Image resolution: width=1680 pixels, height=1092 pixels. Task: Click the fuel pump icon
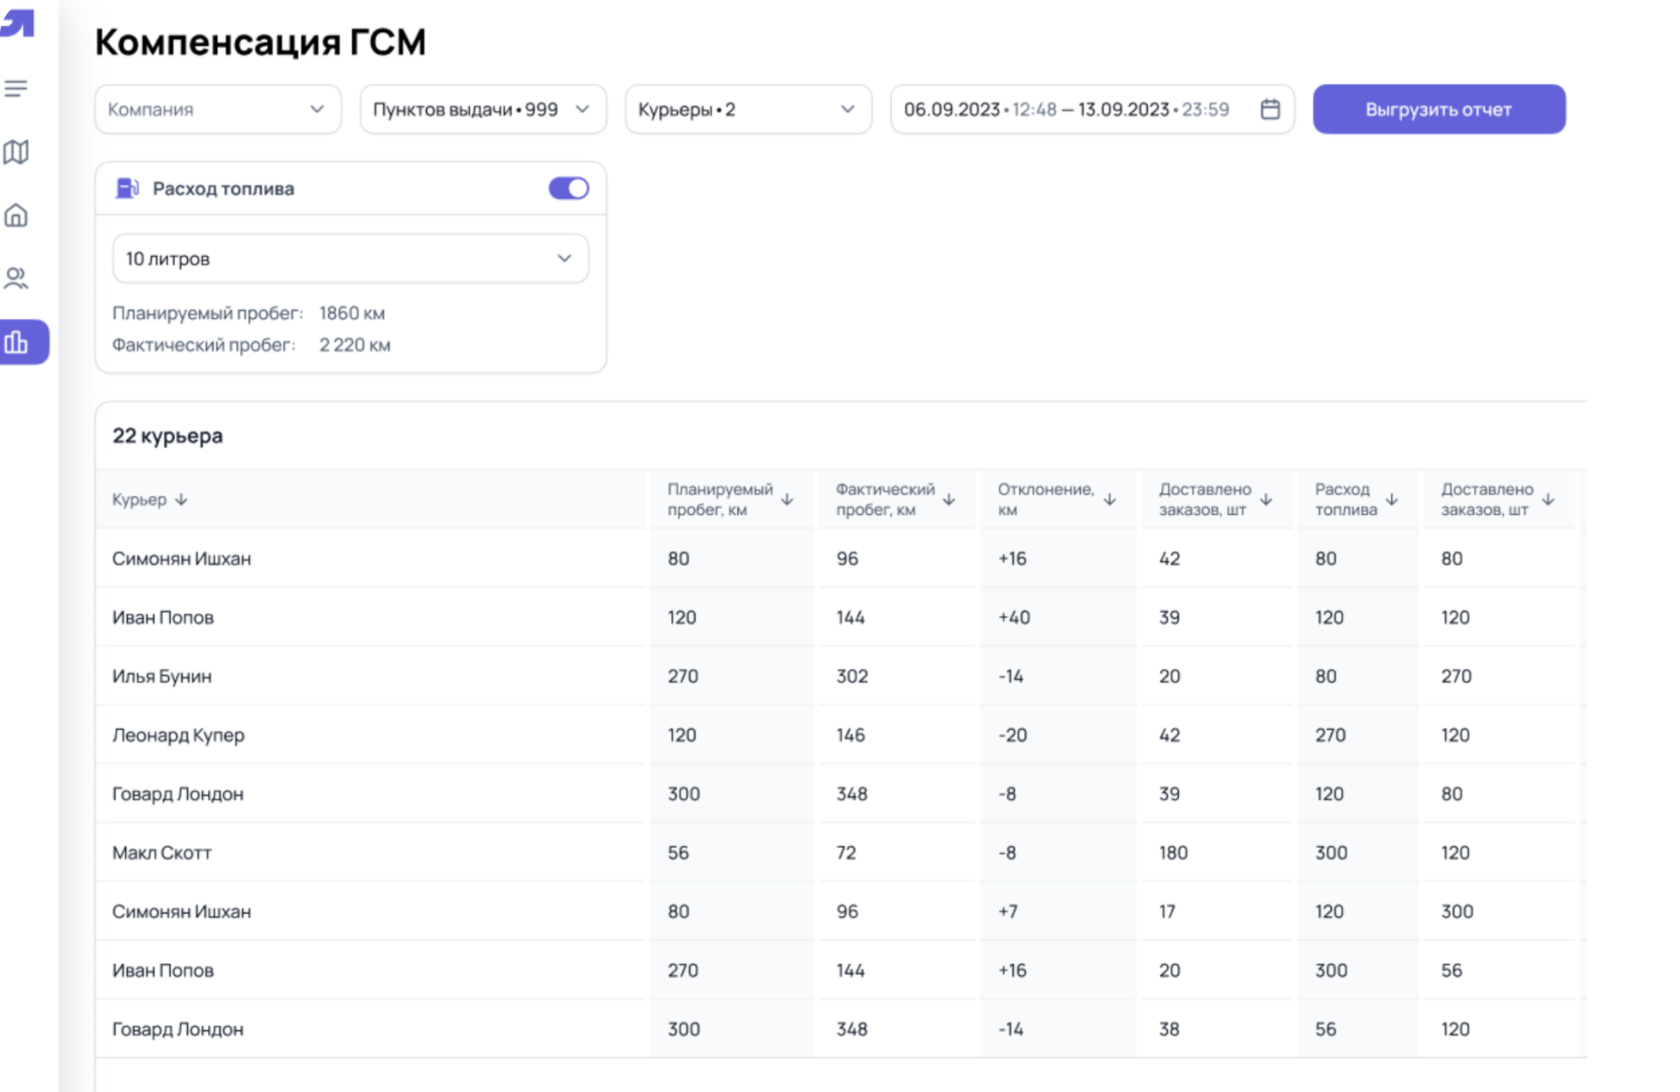pos(127,188)
